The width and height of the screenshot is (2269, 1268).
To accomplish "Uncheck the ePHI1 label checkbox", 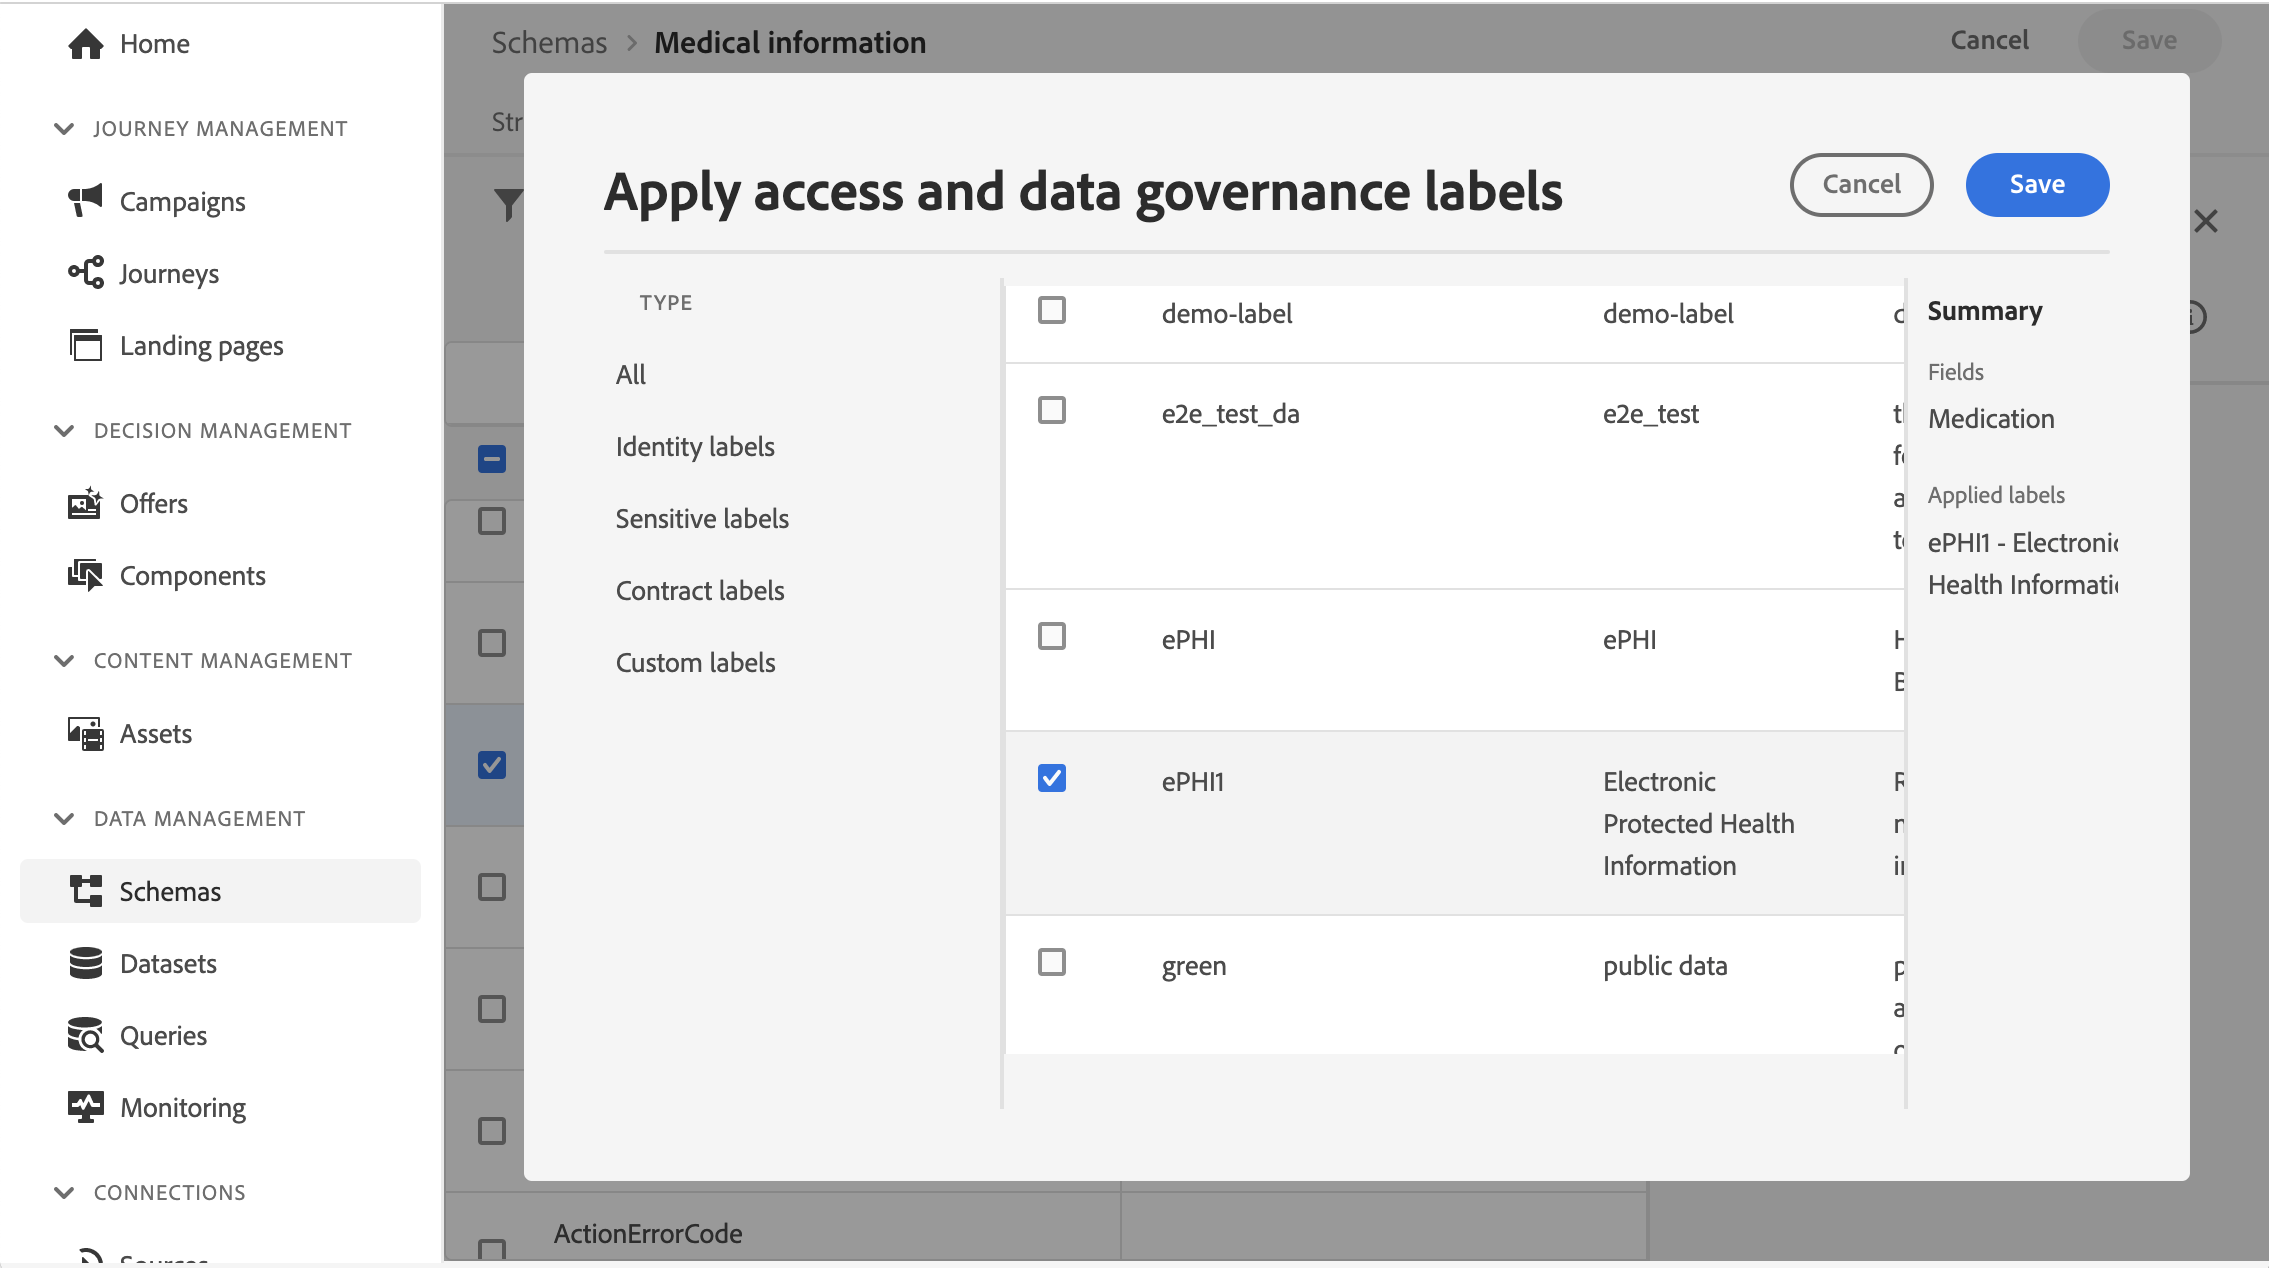I will 1052,778.
